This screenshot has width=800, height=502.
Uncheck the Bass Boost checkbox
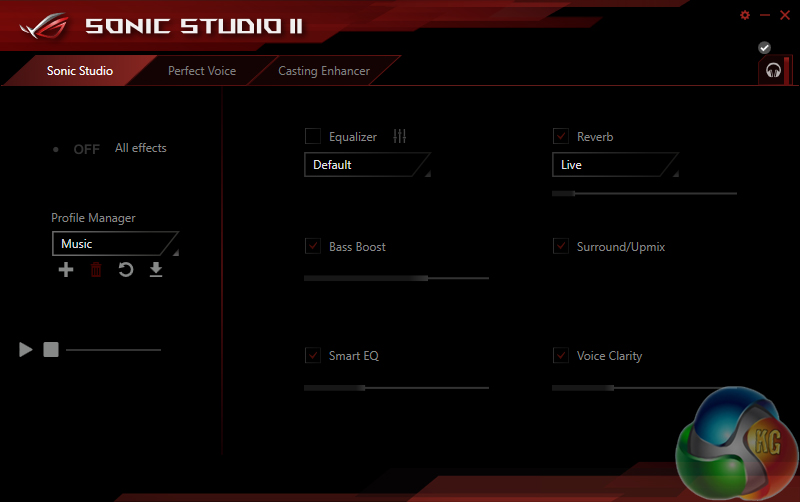click(x=313, y=246)
